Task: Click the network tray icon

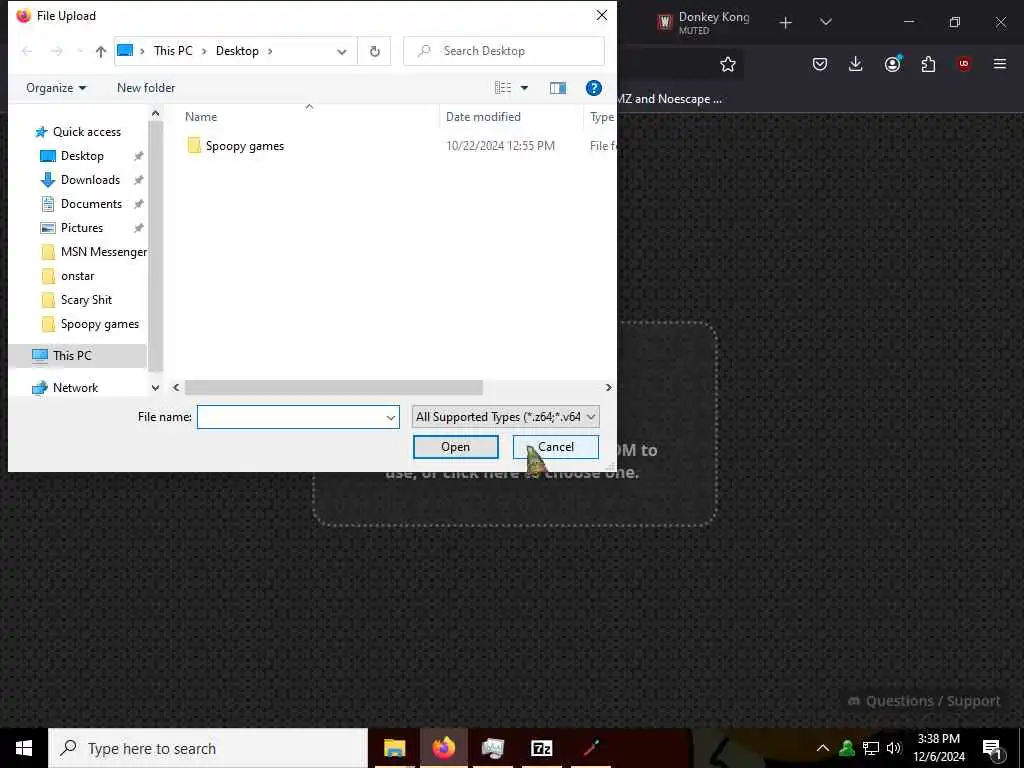Action: (871, 748)
